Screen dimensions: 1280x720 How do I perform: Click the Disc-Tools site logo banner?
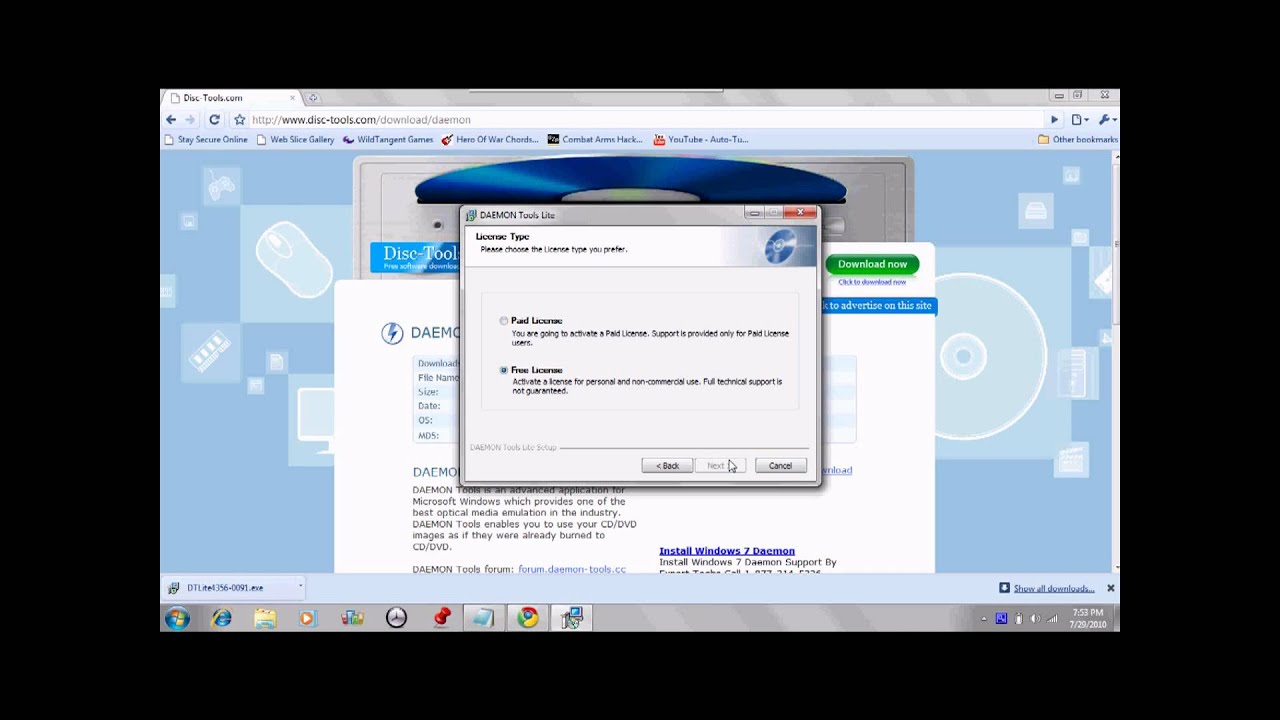pyautogui.click(x=414, y=256)
